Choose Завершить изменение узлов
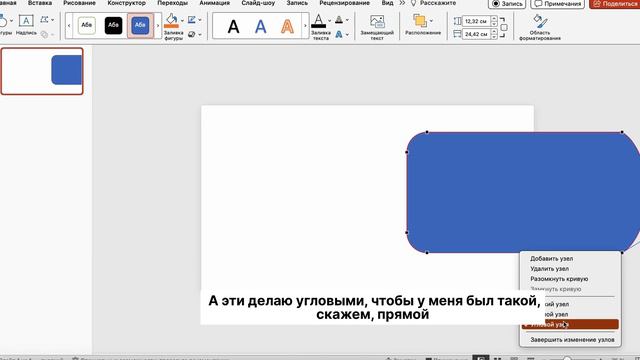The image size is (640, 360). click(571, 340)
